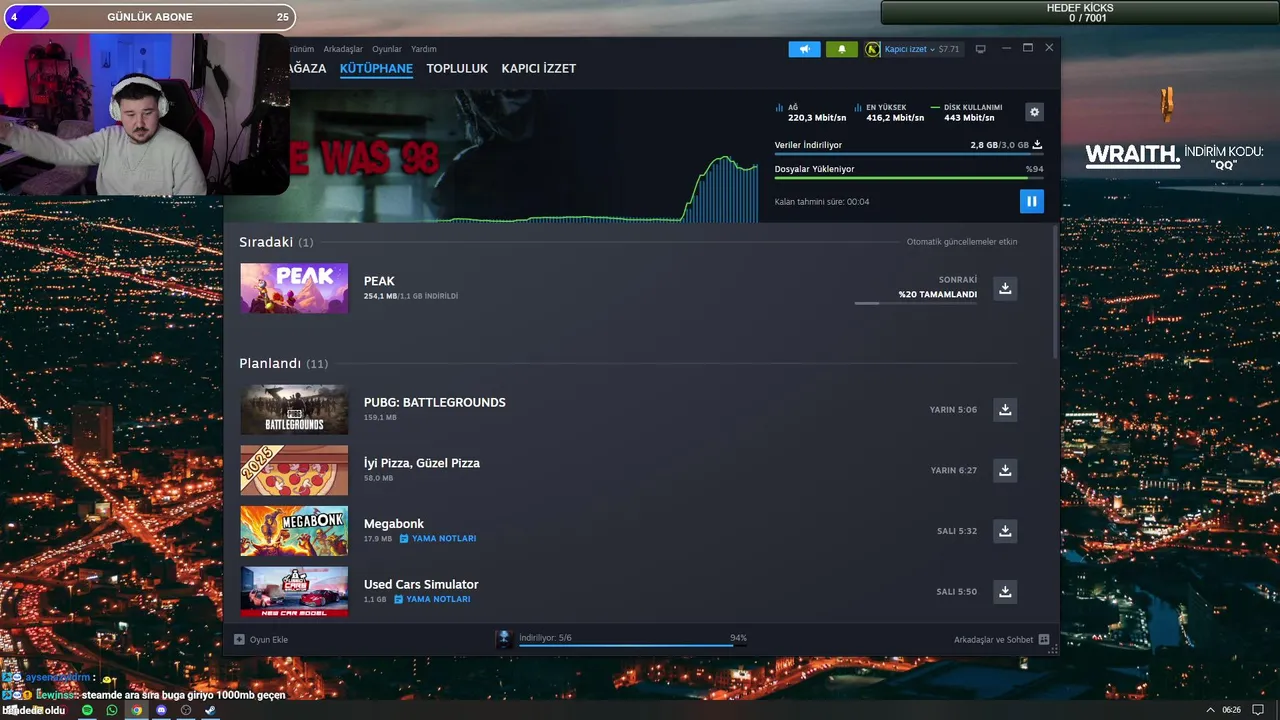This screenshot has width=1280, height=720.
Task: Click the DİSK KULLANIMI stat
Action: tap(967, 112)
